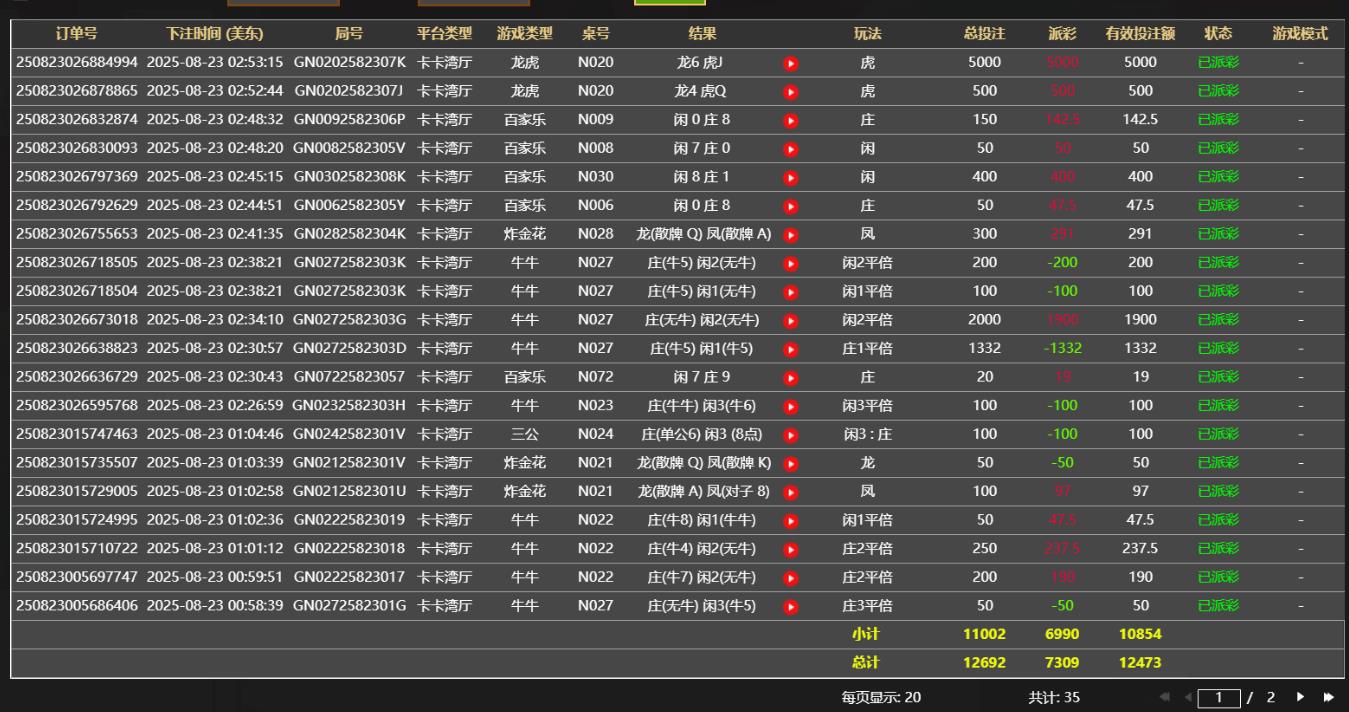Open replay for round GN0212582301U

pyautogui.click(x=791, y=492)
